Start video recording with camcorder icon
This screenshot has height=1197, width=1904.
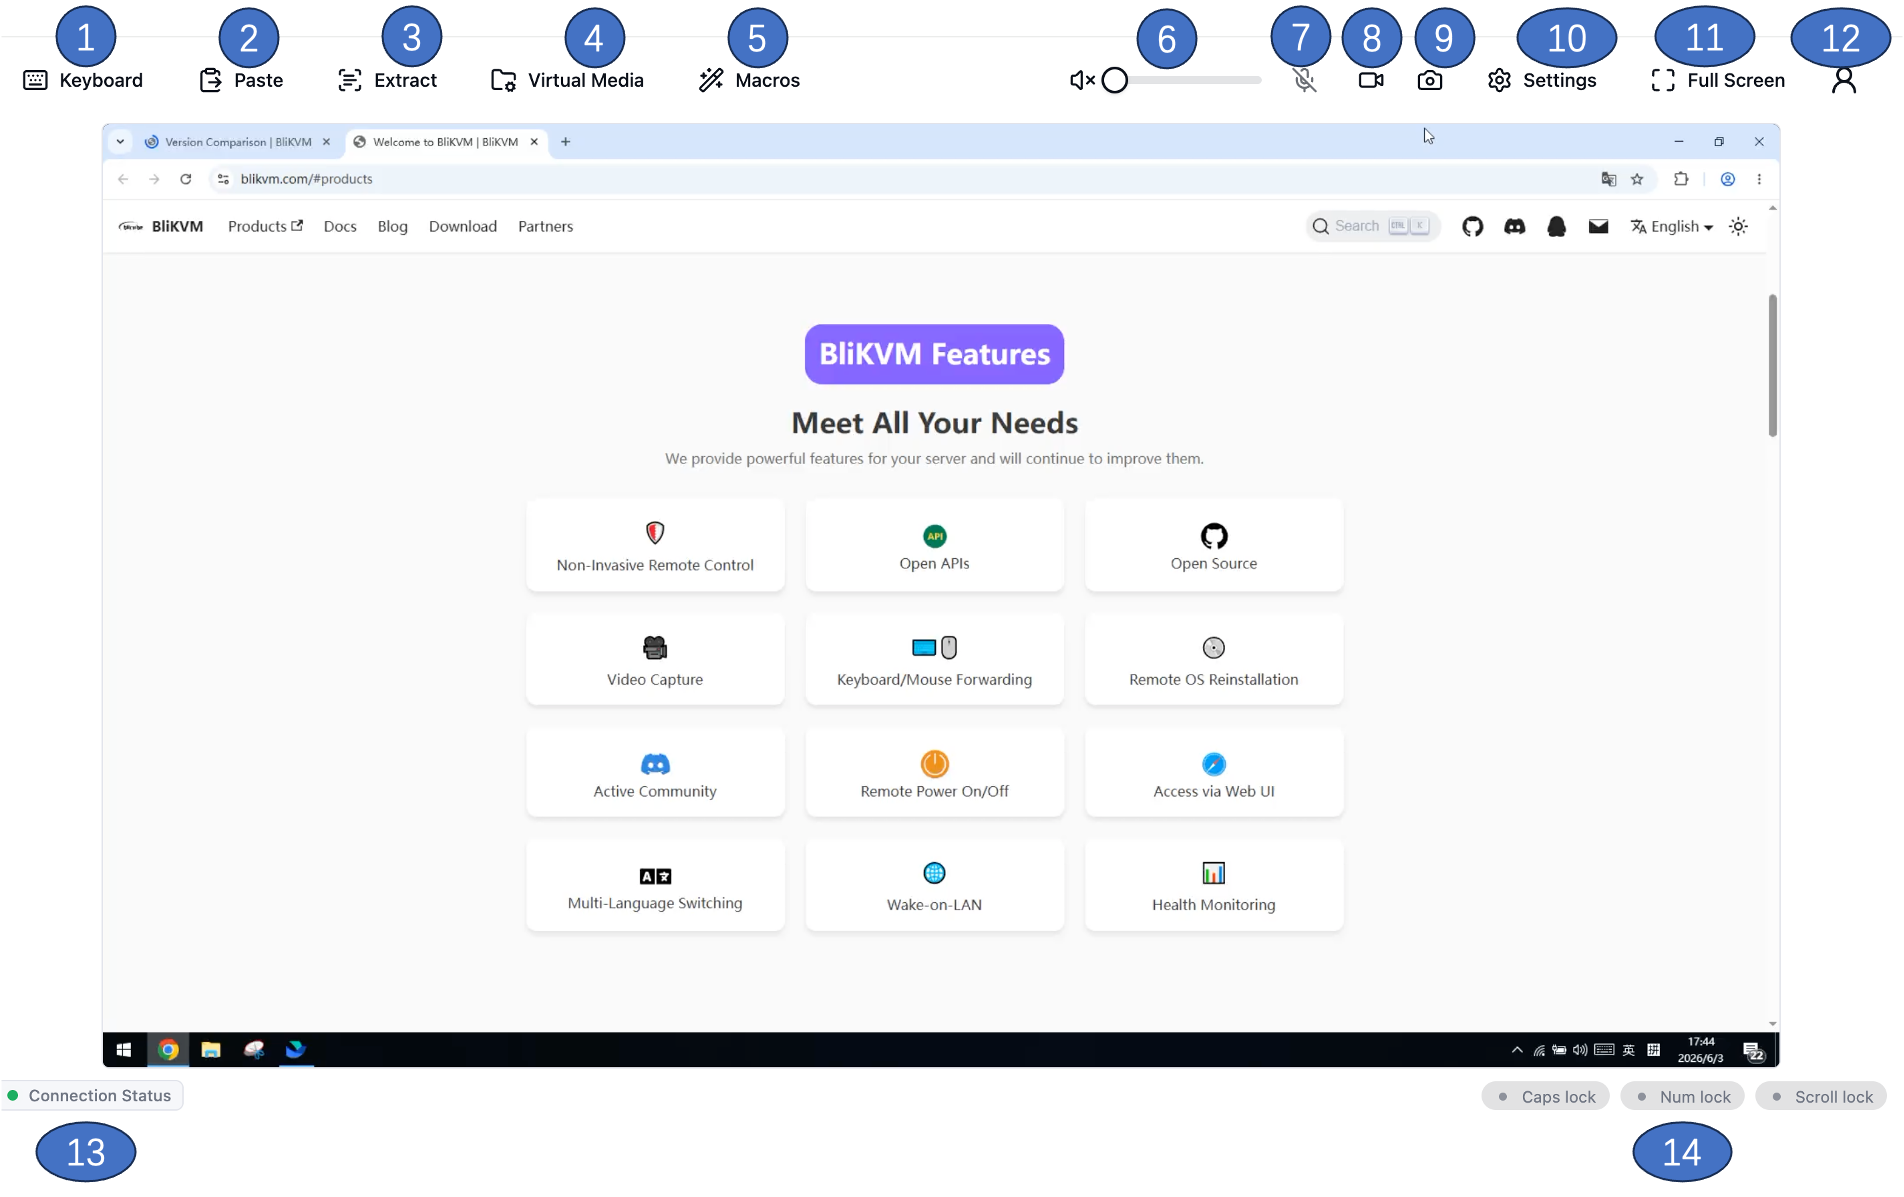pyautogui.click(x=1371, y=80)
